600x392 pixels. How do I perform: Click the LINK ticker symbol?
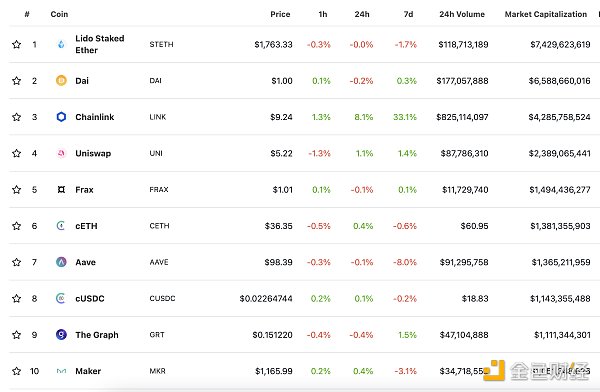[x=158, y=117]
